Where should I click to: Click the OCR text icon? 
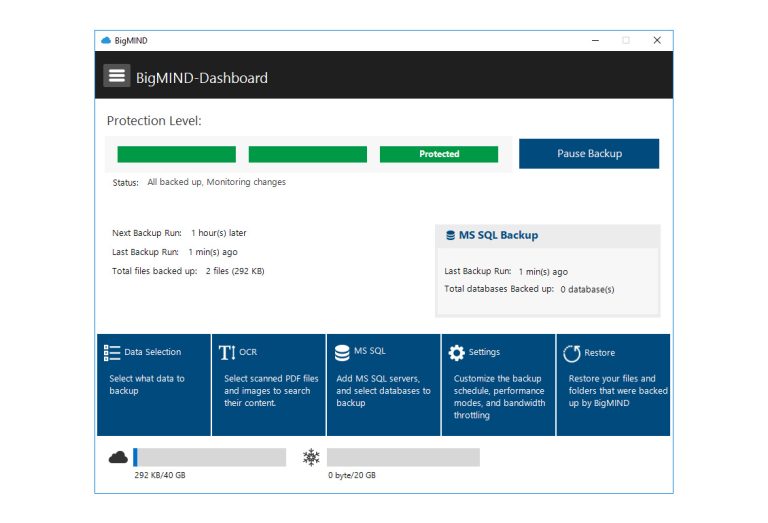[227, 352]
